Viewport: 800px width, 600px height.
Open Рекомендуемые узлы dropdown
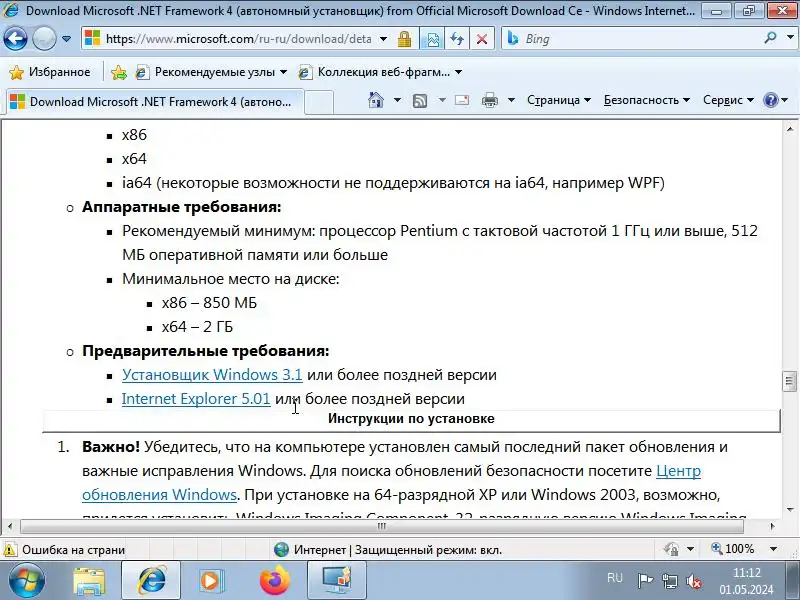[x=211, y=72]
